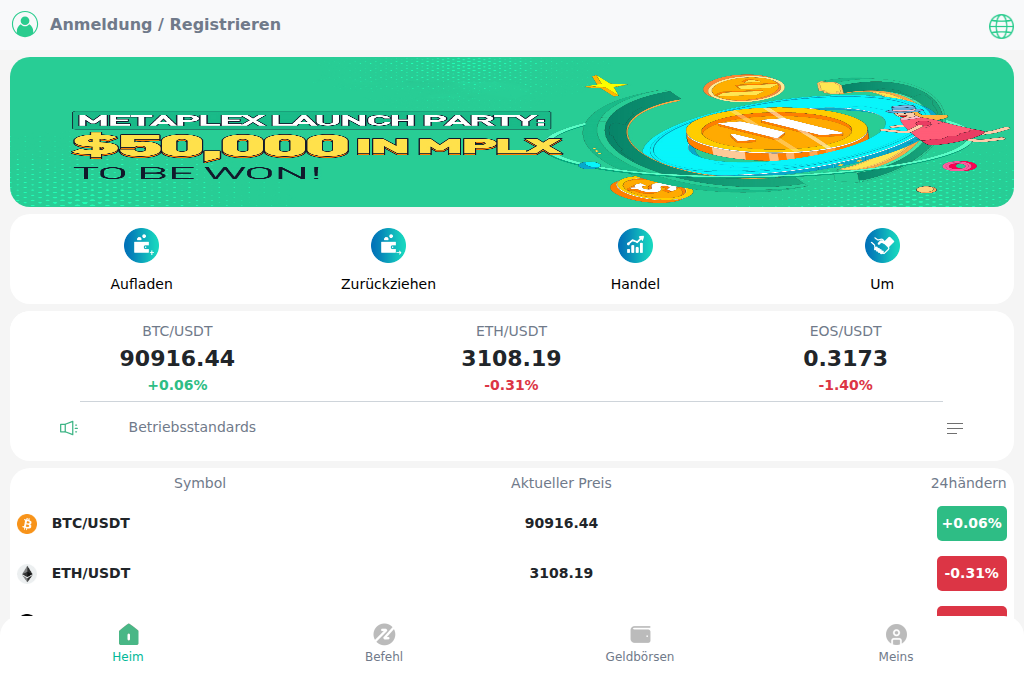Go to the Geldbörsen tab
The height and width of the screenshot is (681, 1024).
click(x=640, y=643)
